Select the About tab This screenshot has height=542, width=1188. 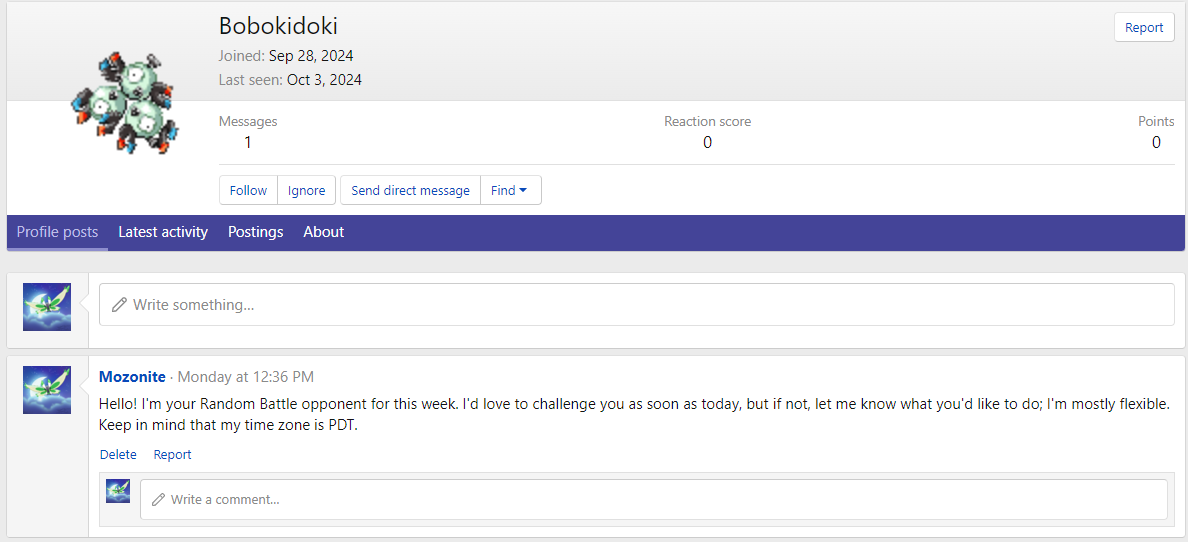(324, 232)
